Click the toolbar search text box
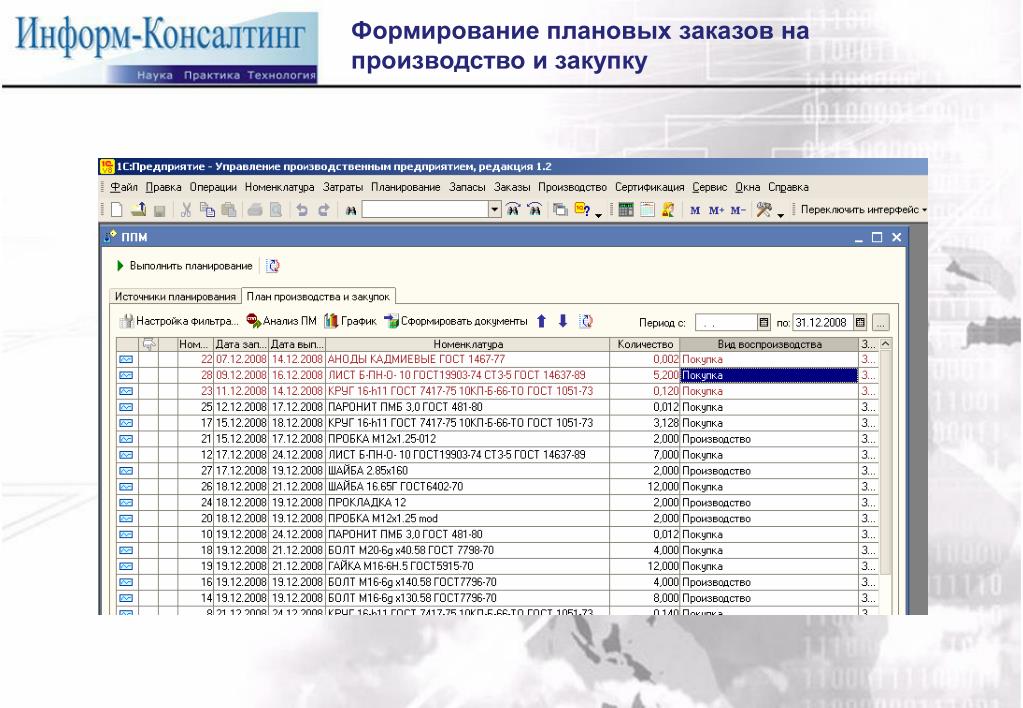1023x708 pixels. click(x=425, y=209)
